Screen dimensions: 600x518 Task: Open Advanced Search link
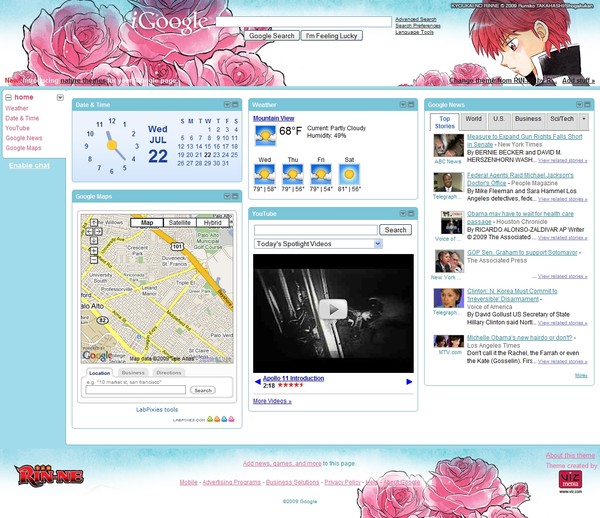click(x=416, y=19)
